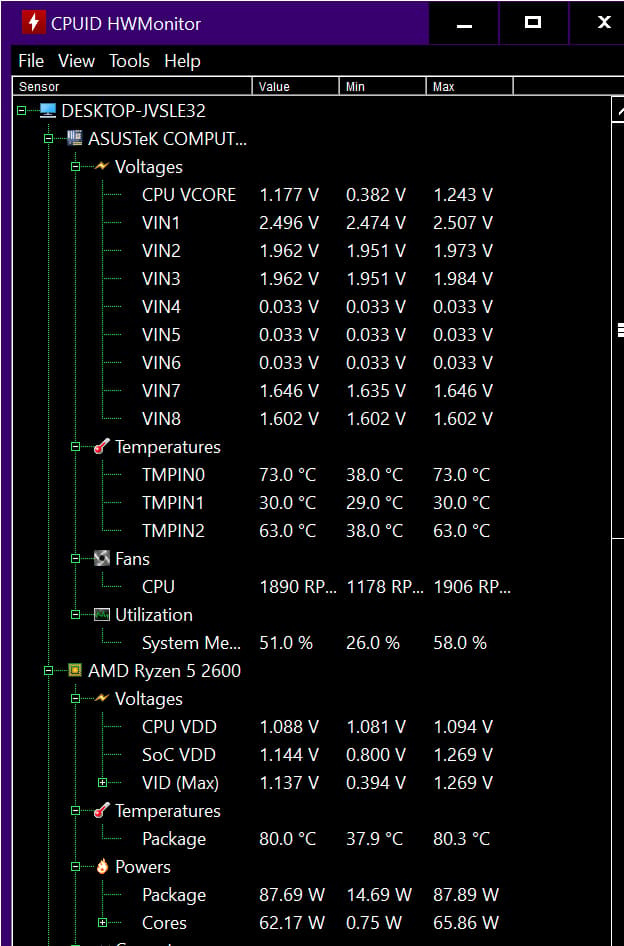Select the VIN6 voltage row
This screenshot has height=946, width=624.
click(317, 363)
